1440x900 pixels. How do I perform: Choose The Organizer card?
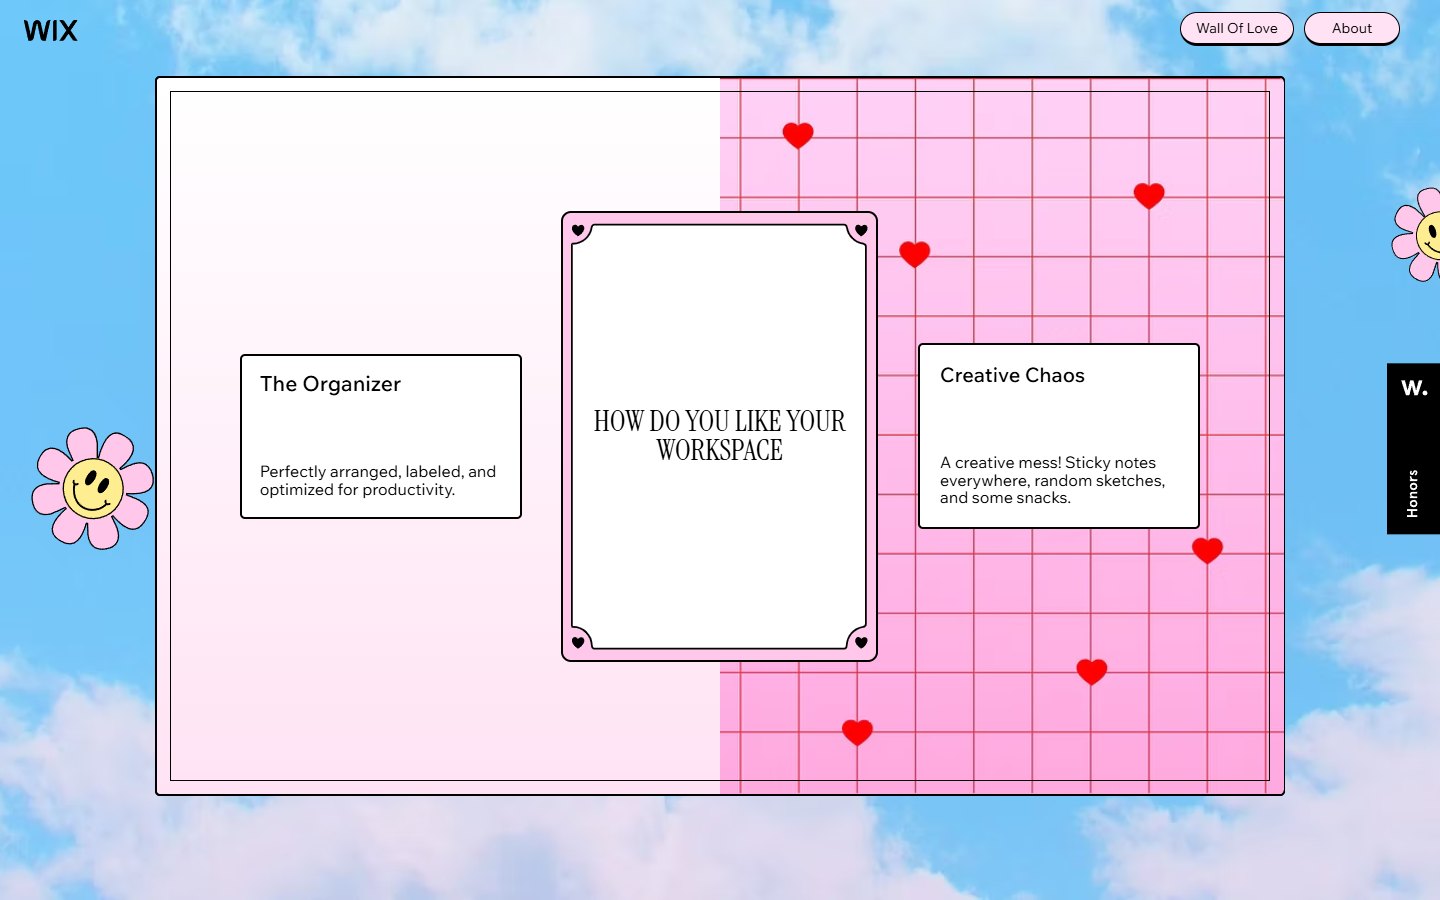point(381,436)
